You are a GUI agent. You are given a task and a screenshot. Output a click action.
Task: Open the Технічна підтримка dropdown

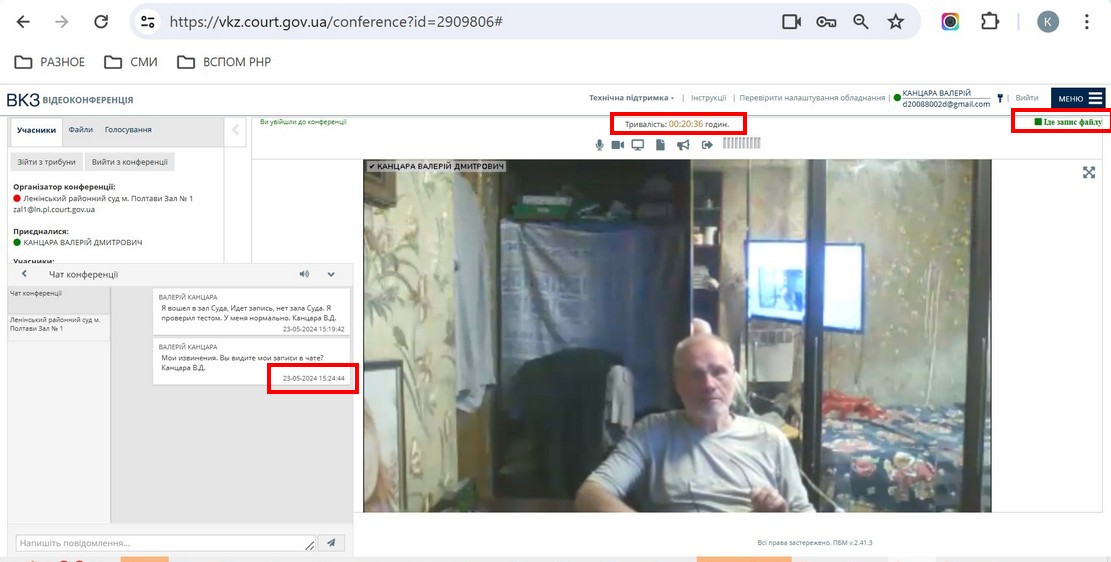(631, 98)
